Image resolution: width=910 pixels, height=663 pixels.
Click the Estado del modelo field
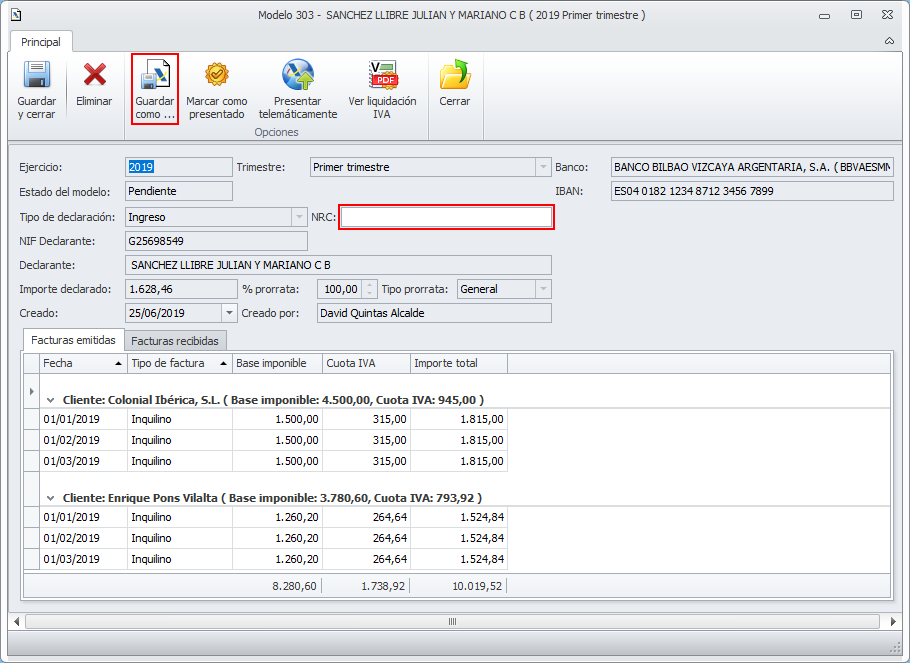[x=179, y=191]
